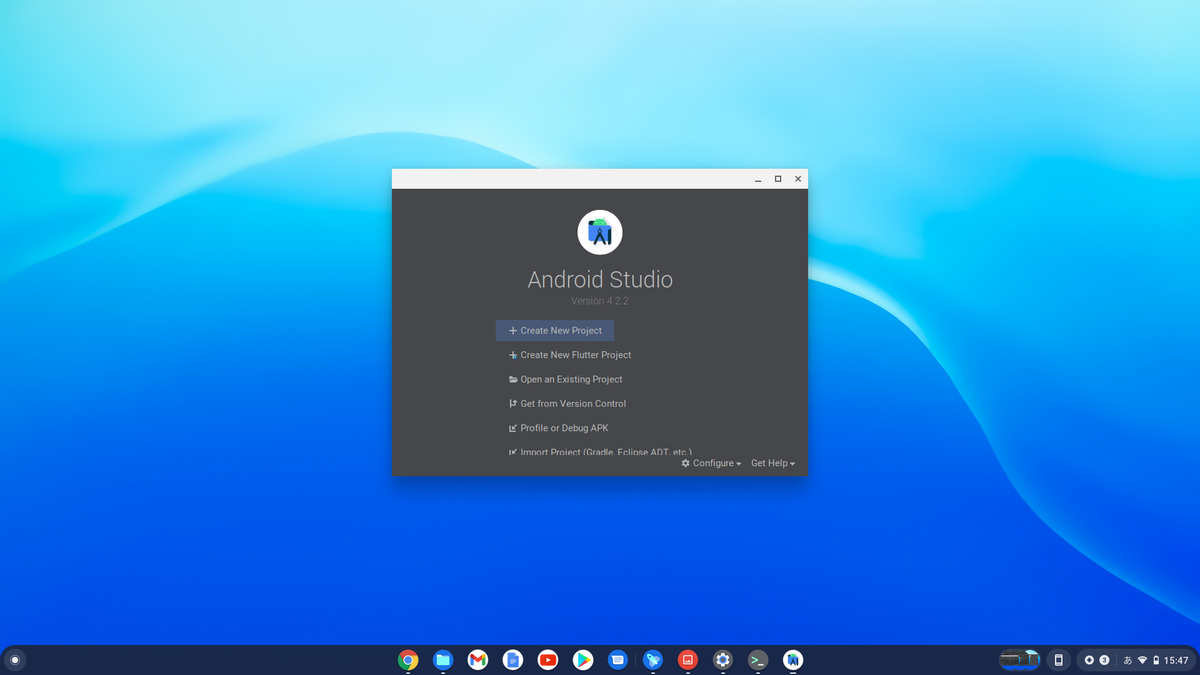Select Get from Version Control
The height and width of the screenshot is (675, 1200).
(567, 404)
